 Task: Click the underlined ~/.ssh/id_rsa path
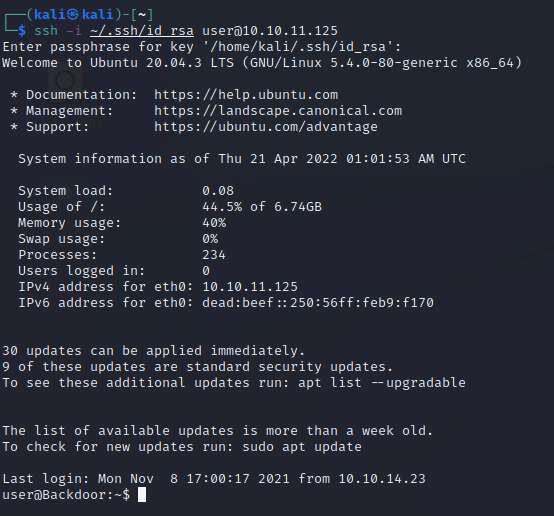pyautogui.click(x=142, y=31)
